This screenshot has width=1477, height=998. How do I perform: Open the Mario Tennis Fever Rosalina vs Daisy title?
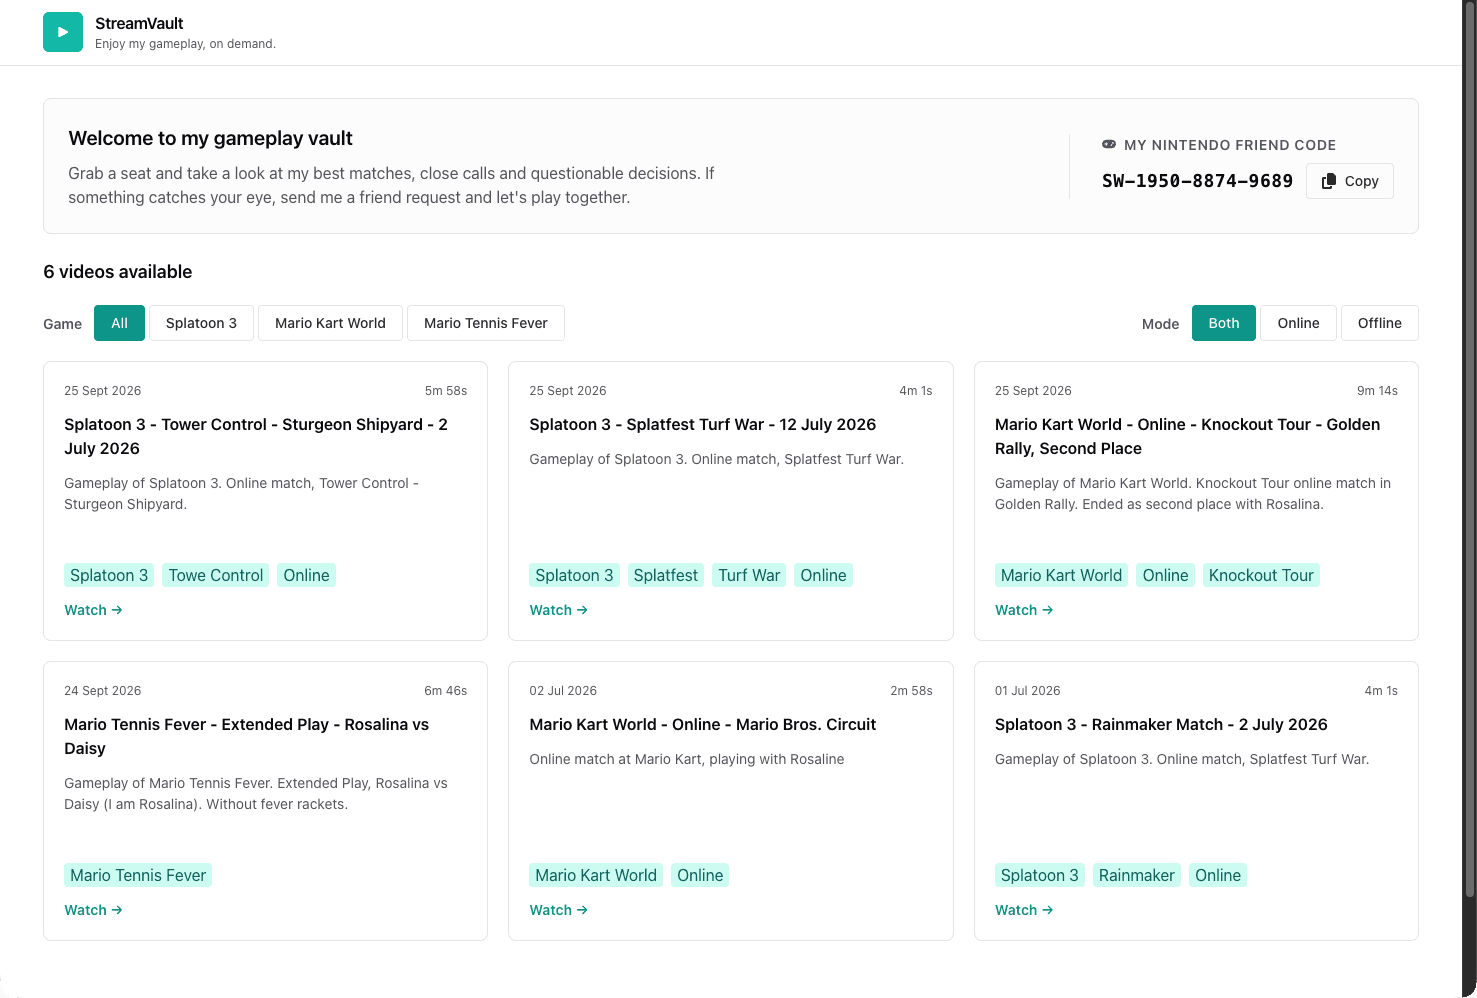coord(246,736)
